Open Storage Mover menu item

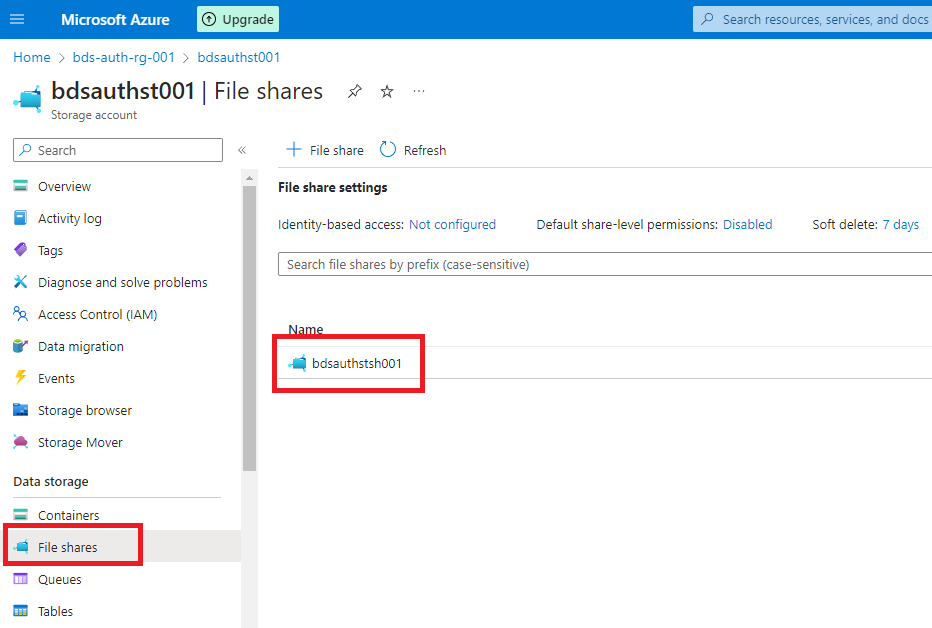pos(80,443)
